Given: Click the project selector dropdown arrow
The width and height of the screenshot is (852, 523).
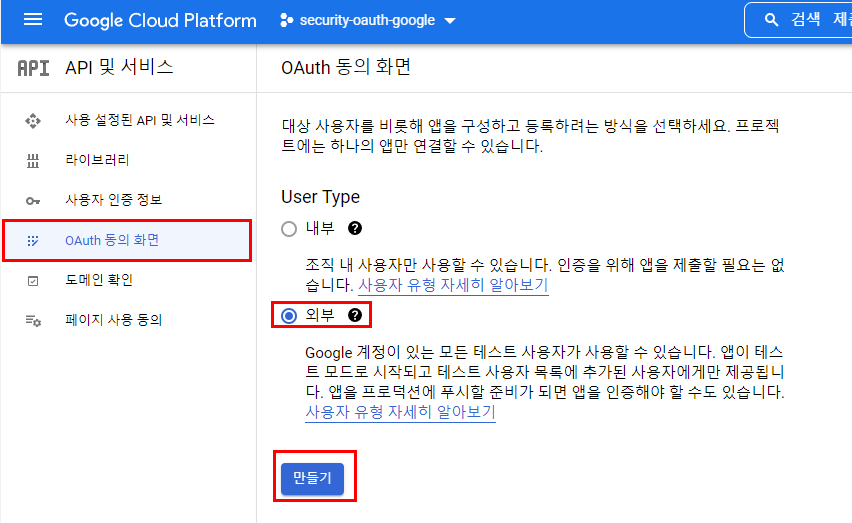Looking at the screenshot, I should click(449, 21).
